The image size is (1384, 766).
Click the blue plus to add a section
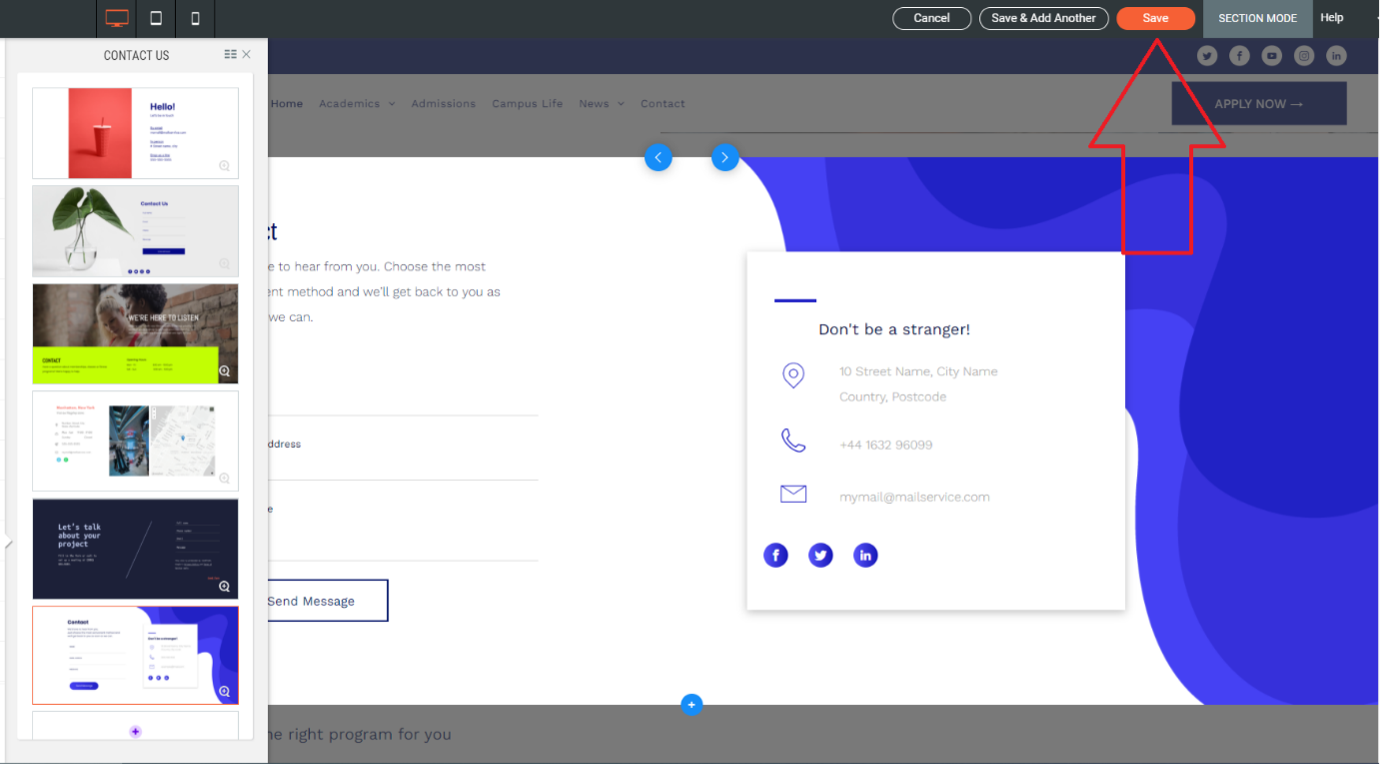pos(692,704)
